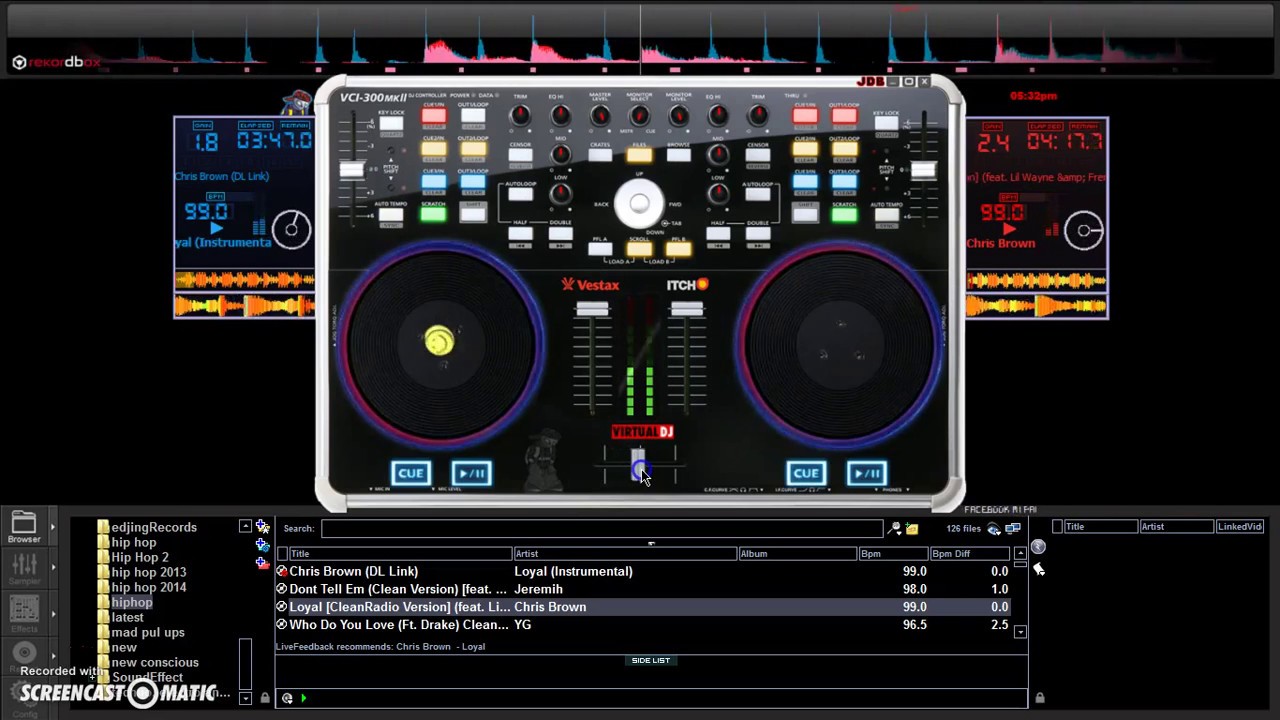Open the Sampler panel icon
Image resolution: width=1280 pixels, height=720 pixels.
click(x=24, y=568)
